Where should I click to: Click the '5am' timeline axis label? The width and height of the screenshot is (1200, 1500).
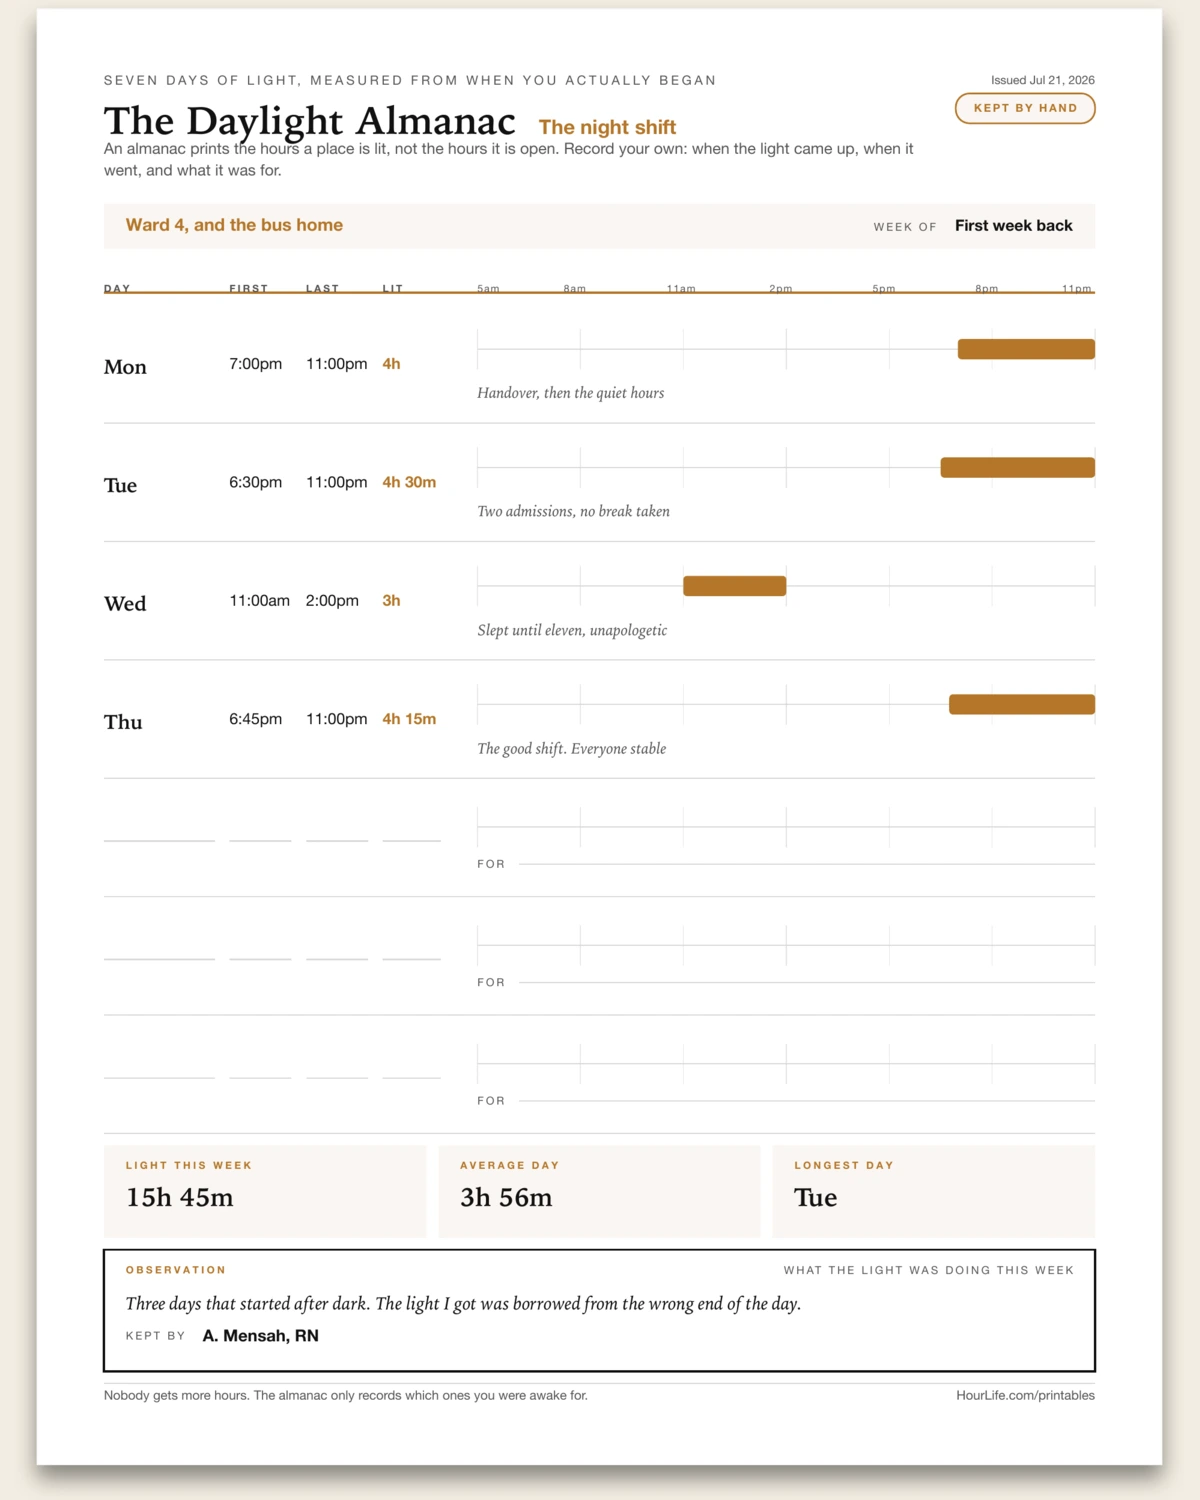pyautogui.click(x=488, y=288)
